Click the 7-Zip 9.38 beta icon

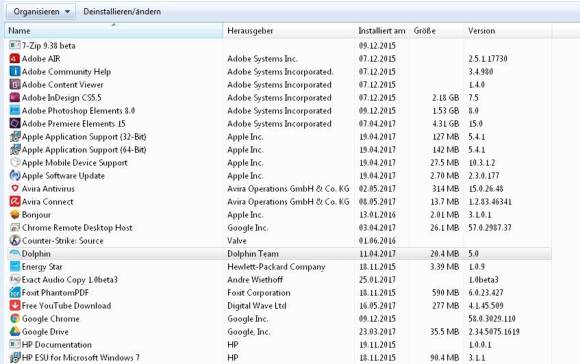tap(15, 46)
